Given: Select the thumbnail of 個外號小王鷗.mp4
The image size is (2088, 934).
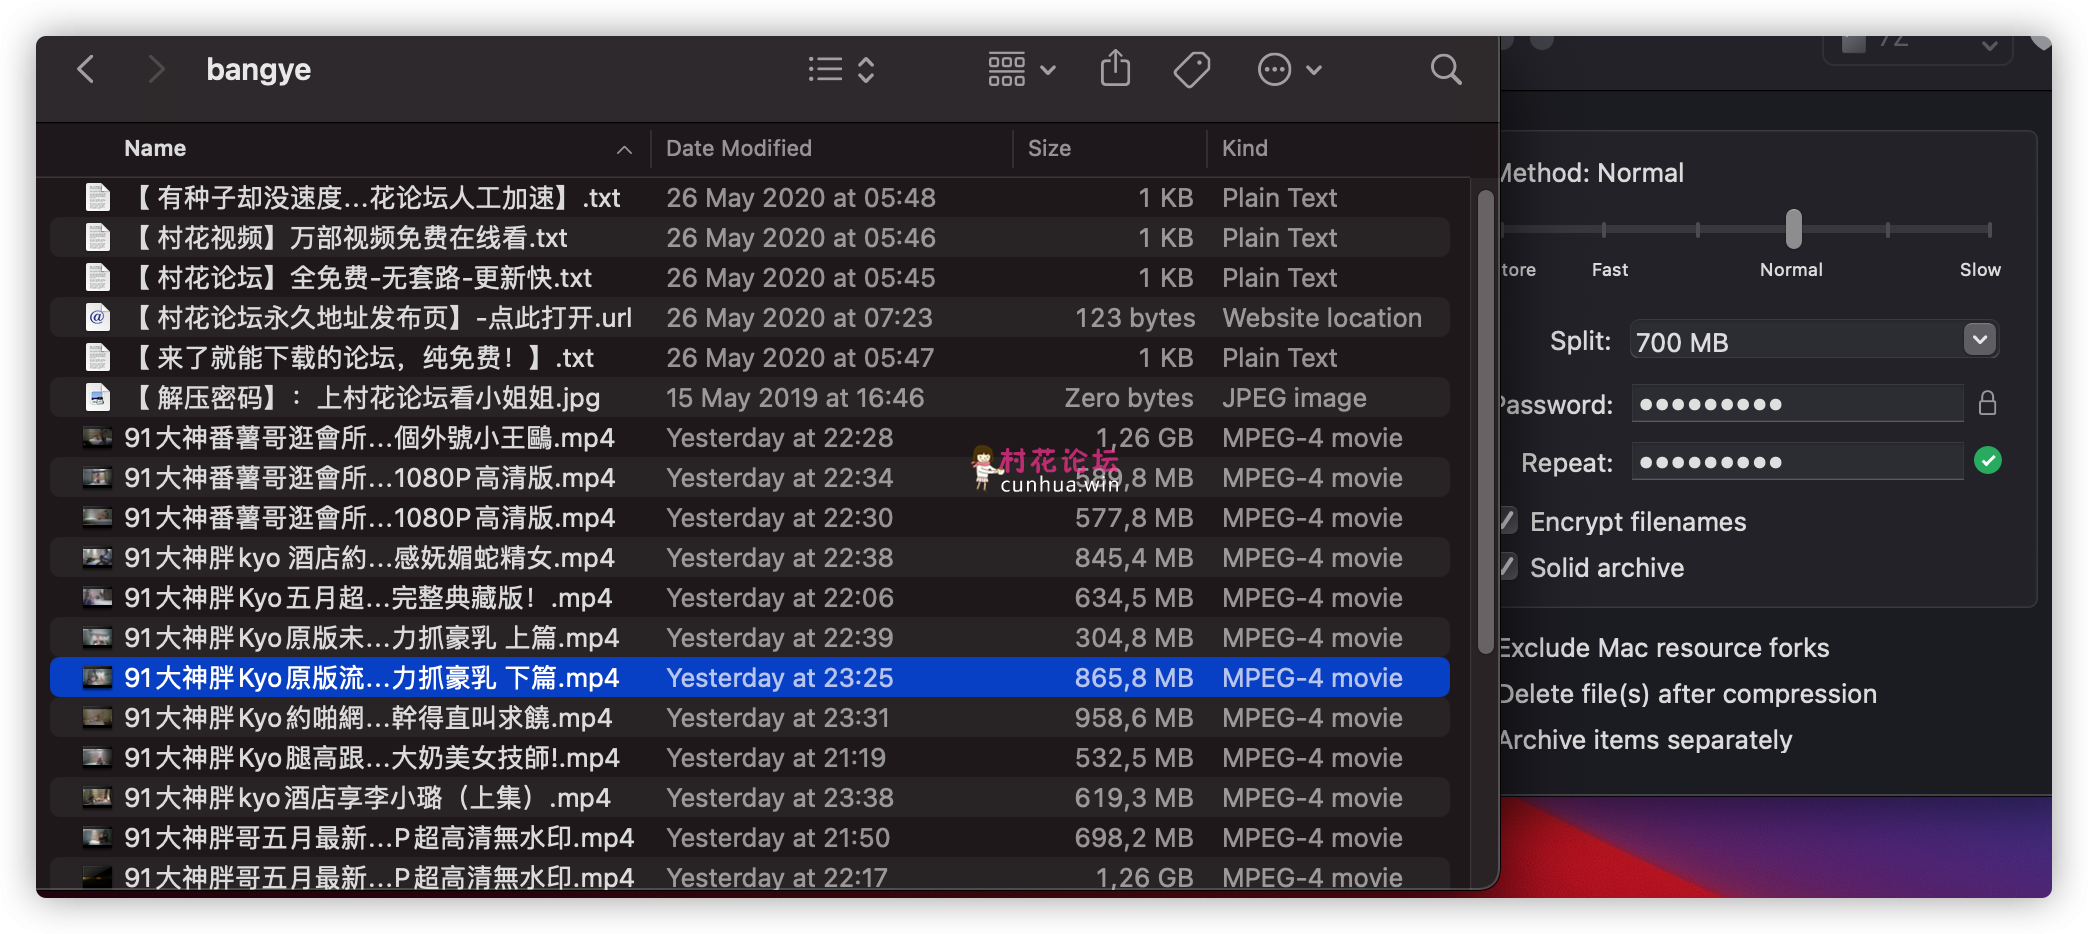Looking at the screenshot, I should click(97, 437).
